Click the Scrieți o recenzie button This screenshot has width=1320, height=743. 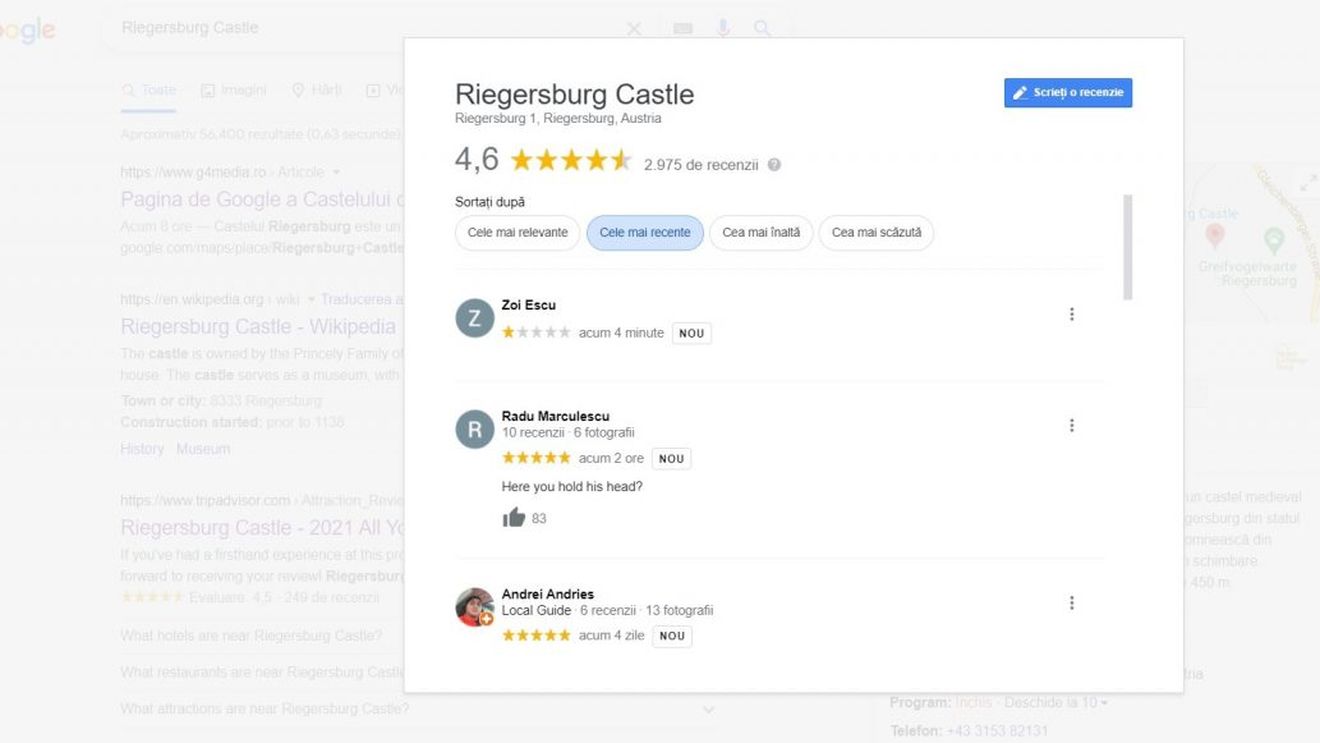coord(1068,93)
